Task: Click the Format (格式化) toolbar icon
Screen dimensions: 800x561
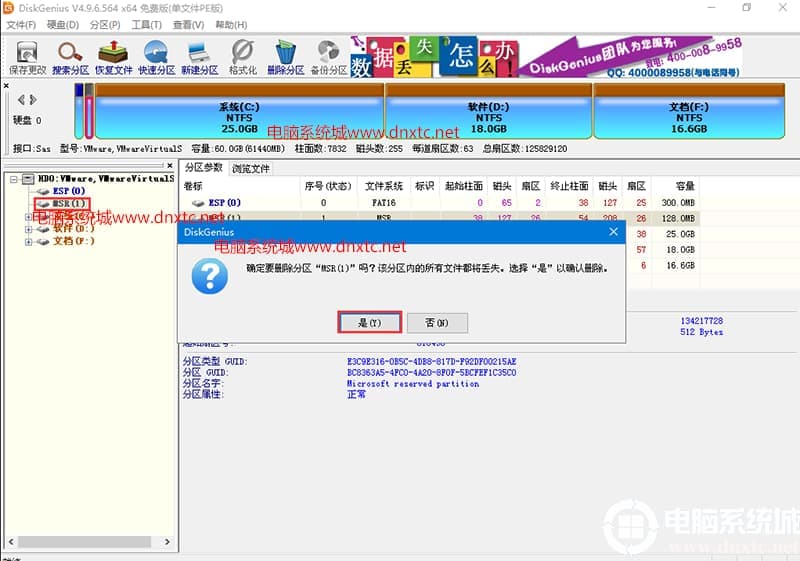Action: coord(242,58)
